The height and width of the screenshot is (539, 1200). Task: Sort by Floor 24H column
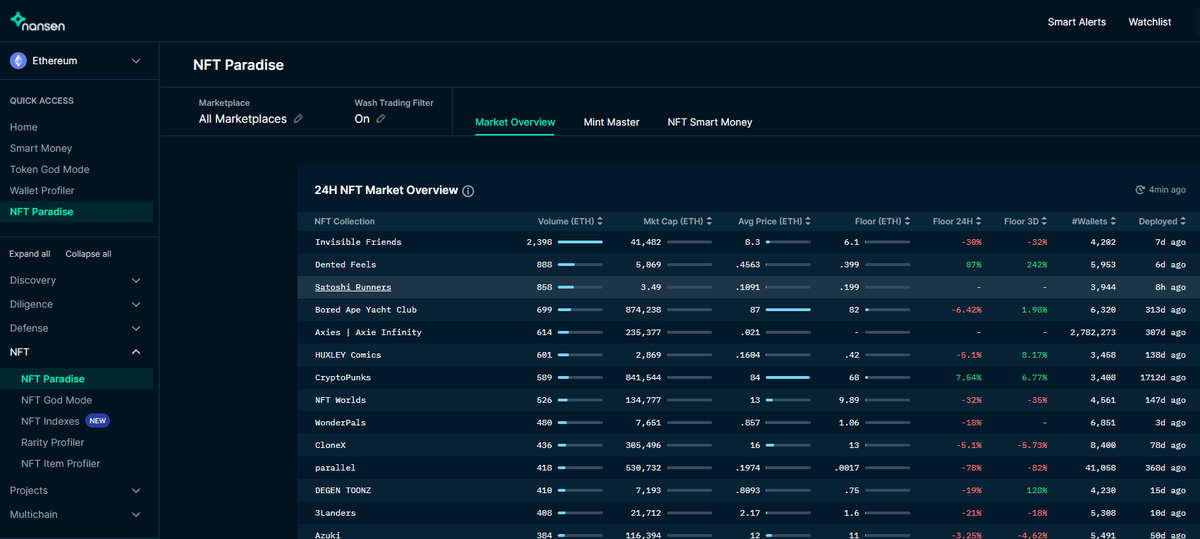tap(957, 221)
